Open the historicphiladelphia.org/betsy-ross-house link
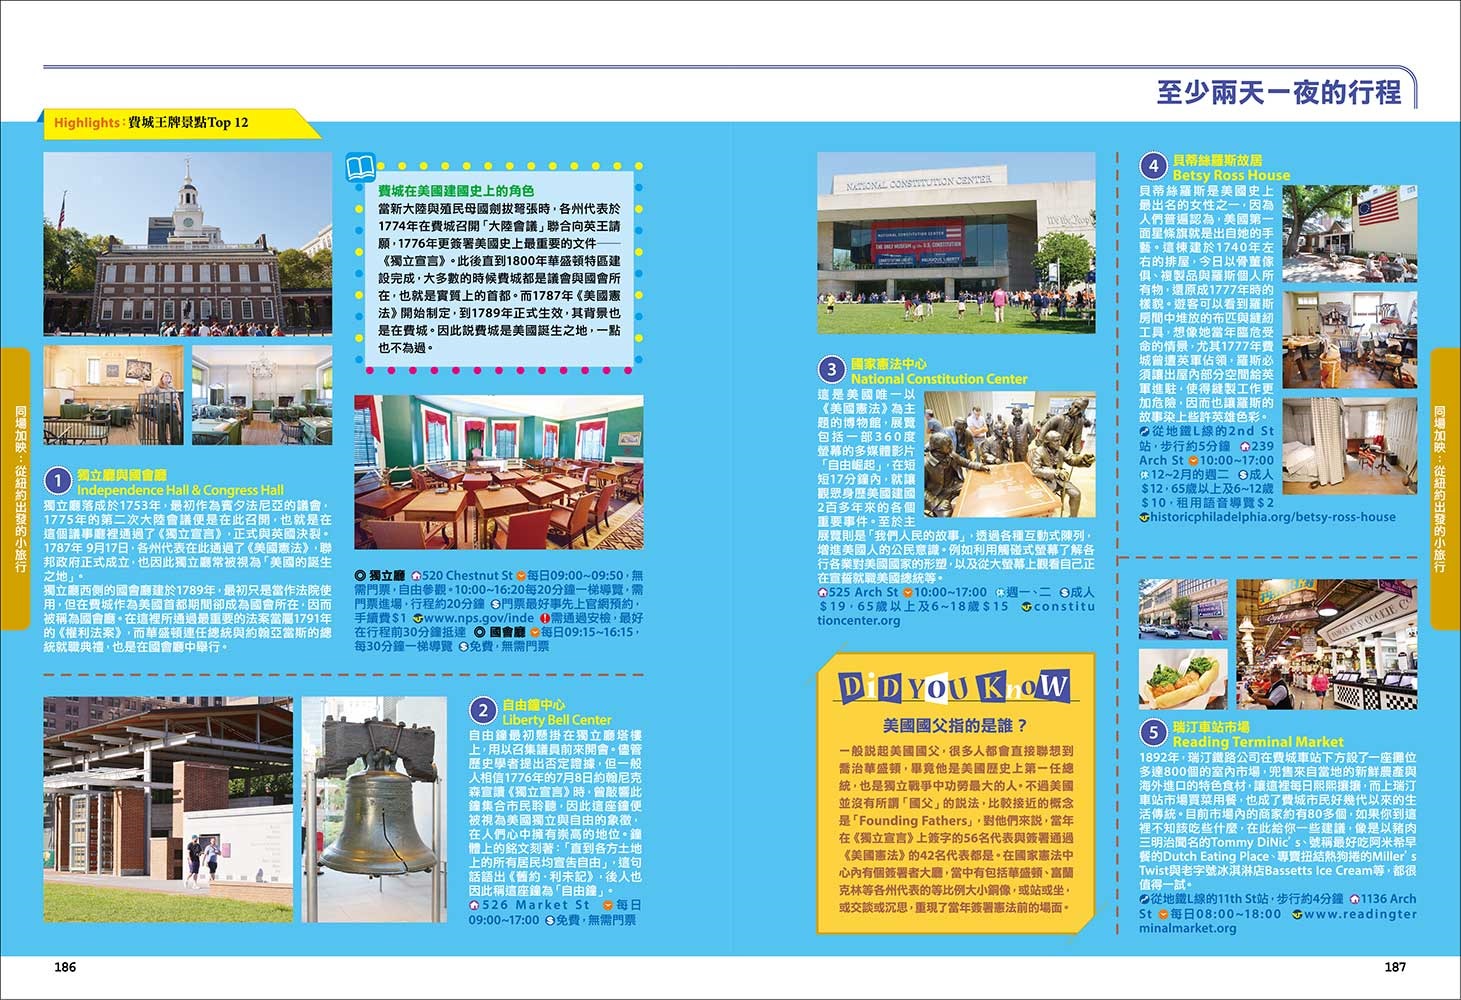This screenshot has width=1461, height=1000. coord(1273,517)
